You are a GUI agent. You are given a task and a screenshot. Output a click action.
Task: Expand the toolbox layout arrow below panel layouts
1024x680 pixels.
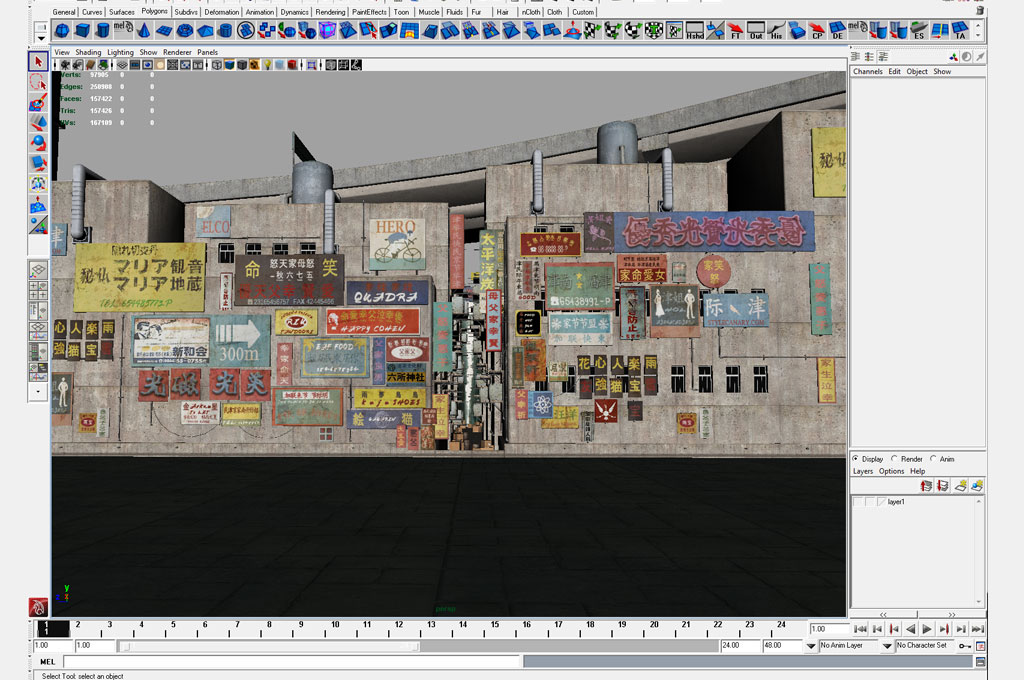click(38, 392)
